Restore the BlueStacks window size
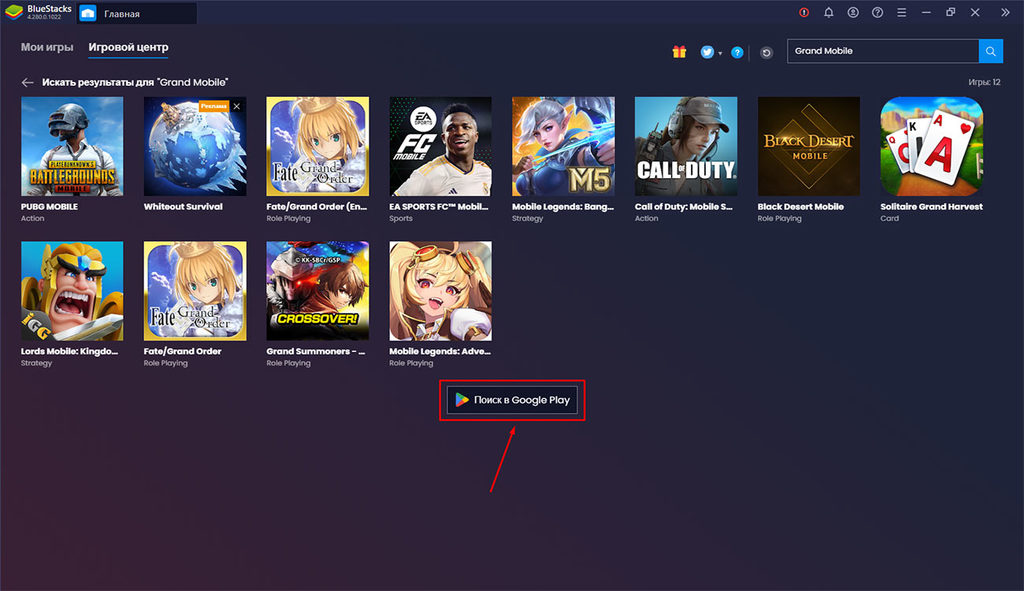 (951, 12)
